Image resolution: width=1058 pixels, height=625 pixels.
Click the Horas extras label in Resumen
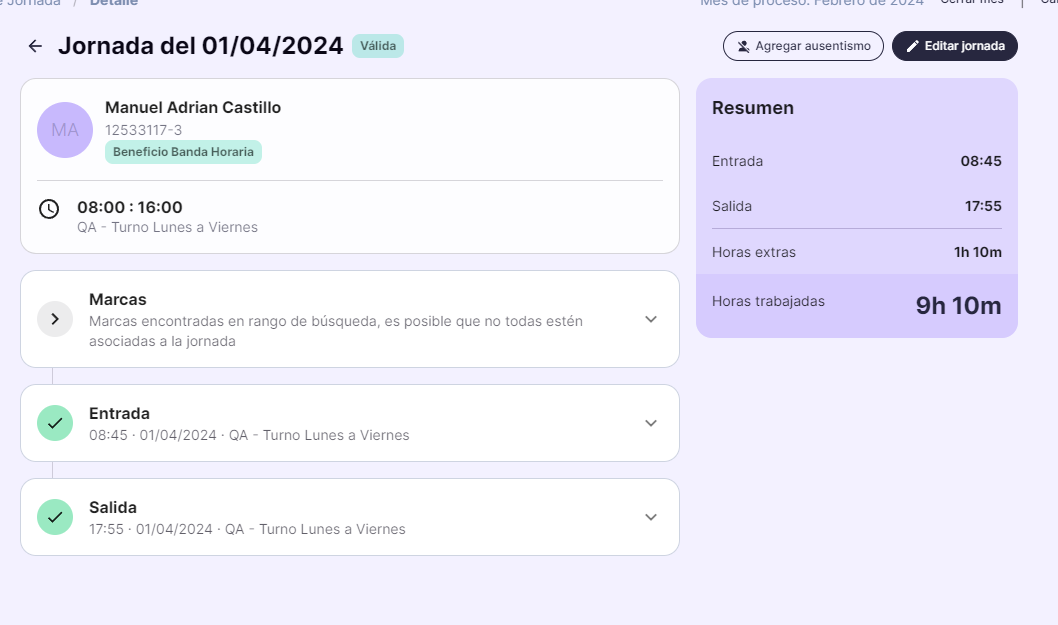point(754,252)
